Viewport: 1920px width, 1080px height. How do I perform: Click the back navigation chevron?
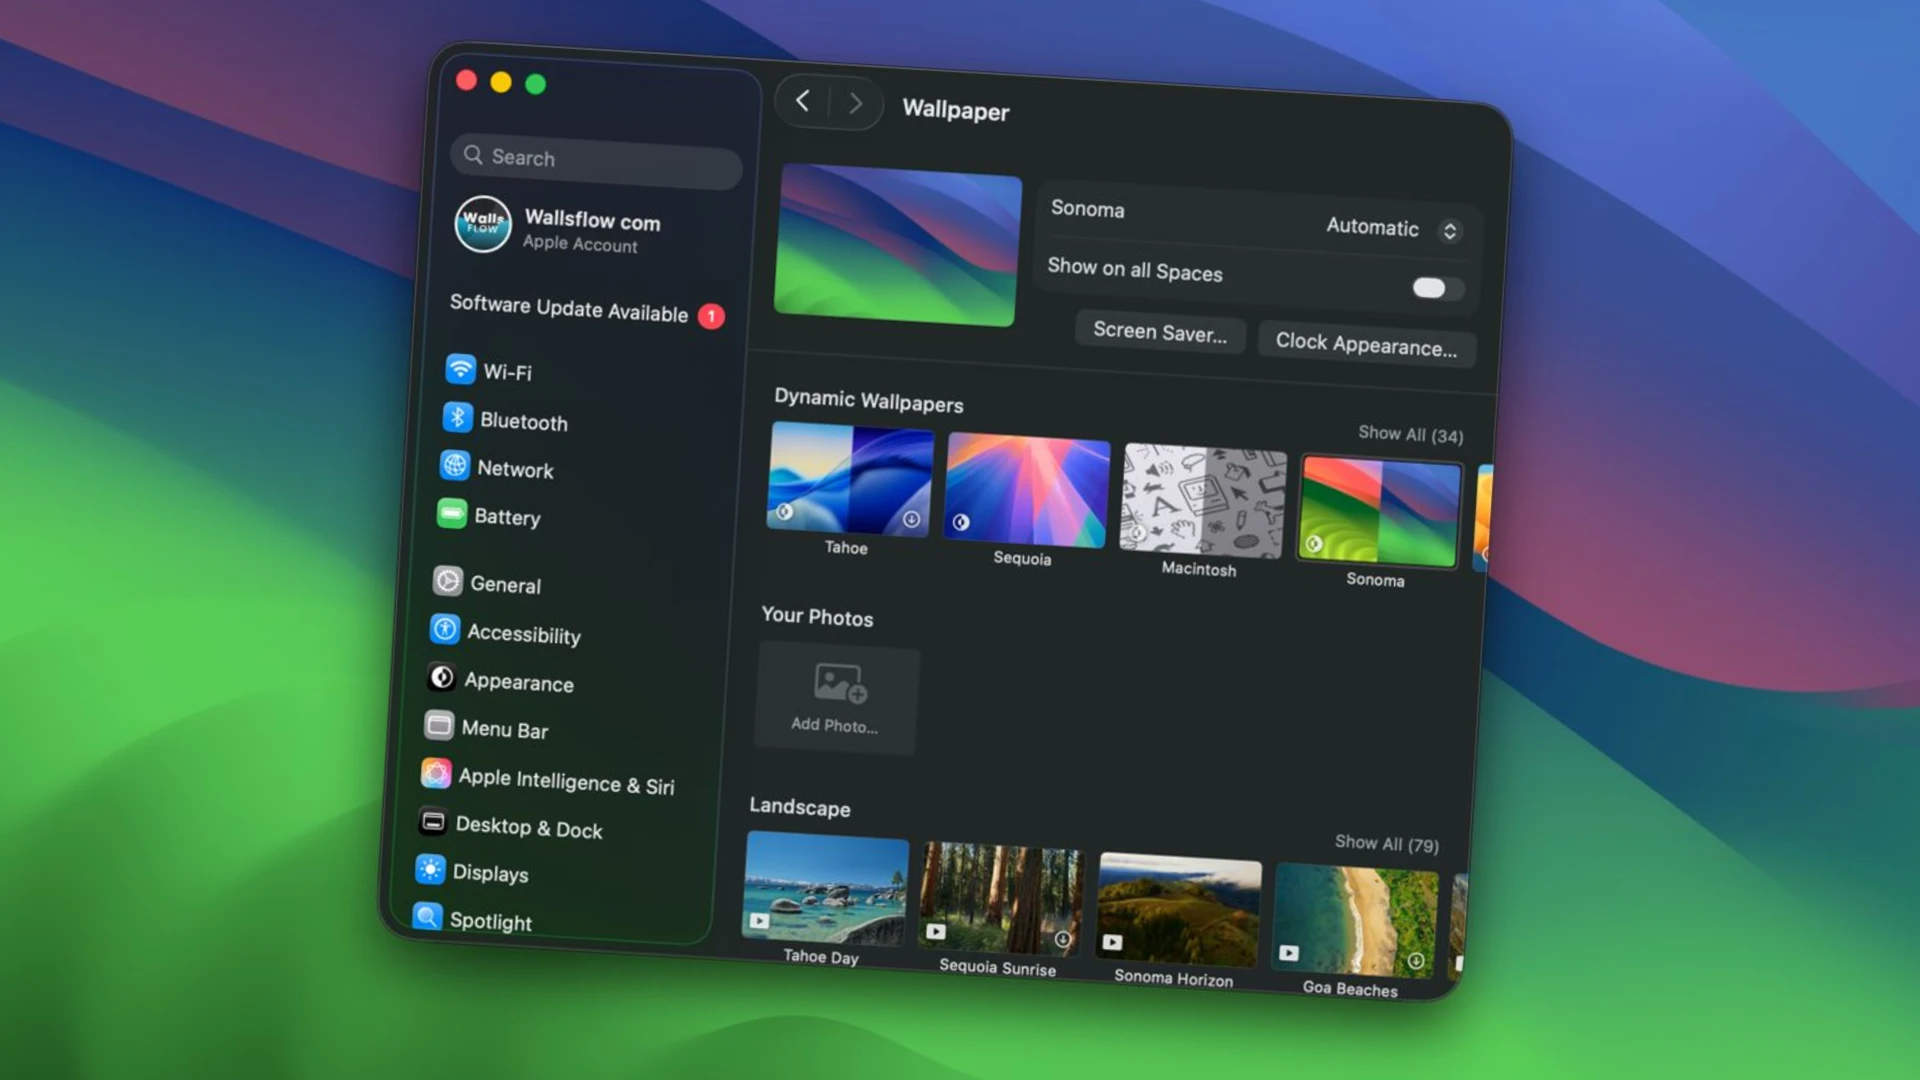(x=802, y=101)
